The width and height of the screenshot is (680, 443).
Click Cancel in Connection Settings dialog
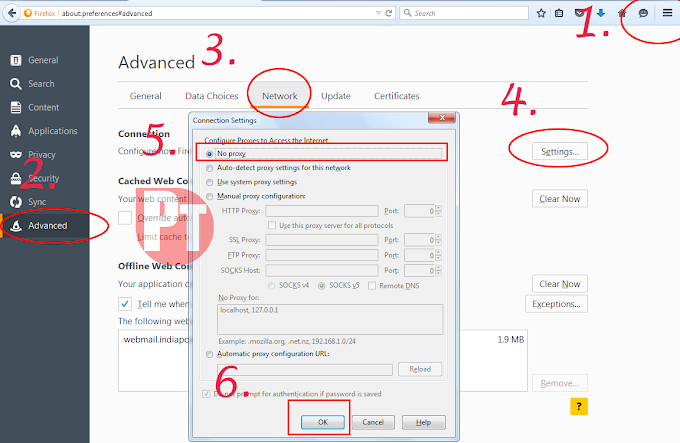pyautogui.click(x=373, y=422)
